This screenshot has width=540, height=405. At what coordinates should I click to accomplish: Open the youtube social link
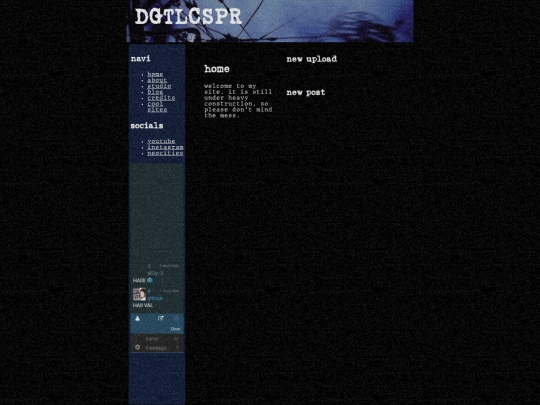161,141
